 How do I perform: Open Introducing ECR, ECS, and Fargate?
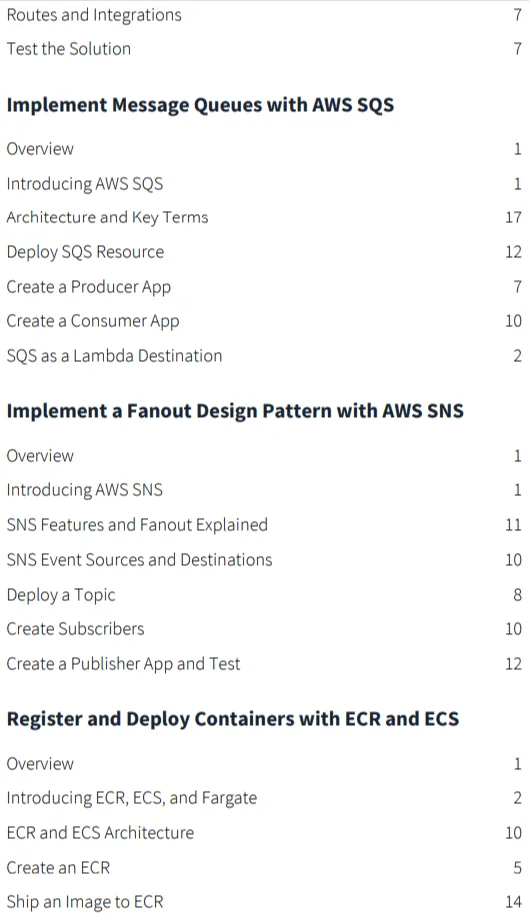pyautogui.click(x=132, y=798)
